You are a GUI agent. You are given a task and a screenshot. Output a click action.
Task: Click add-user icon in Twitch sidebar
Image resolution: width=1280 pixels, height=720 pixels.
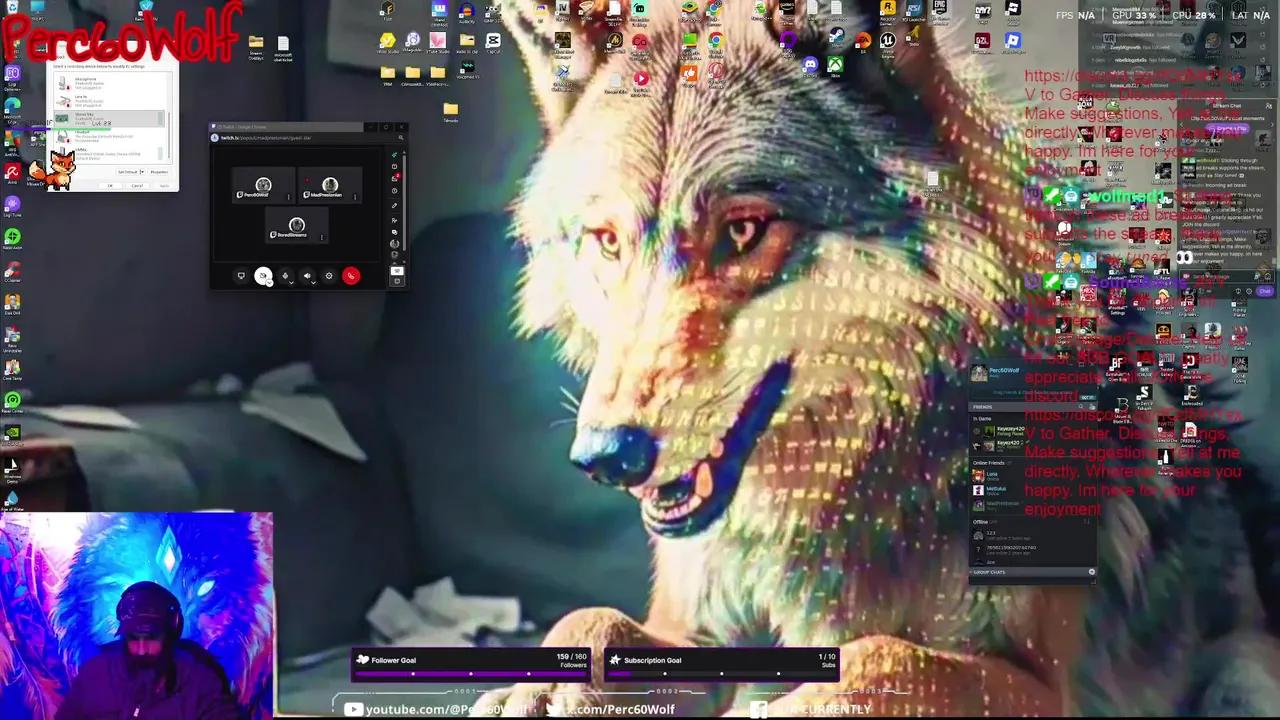[x=394, y=219]
